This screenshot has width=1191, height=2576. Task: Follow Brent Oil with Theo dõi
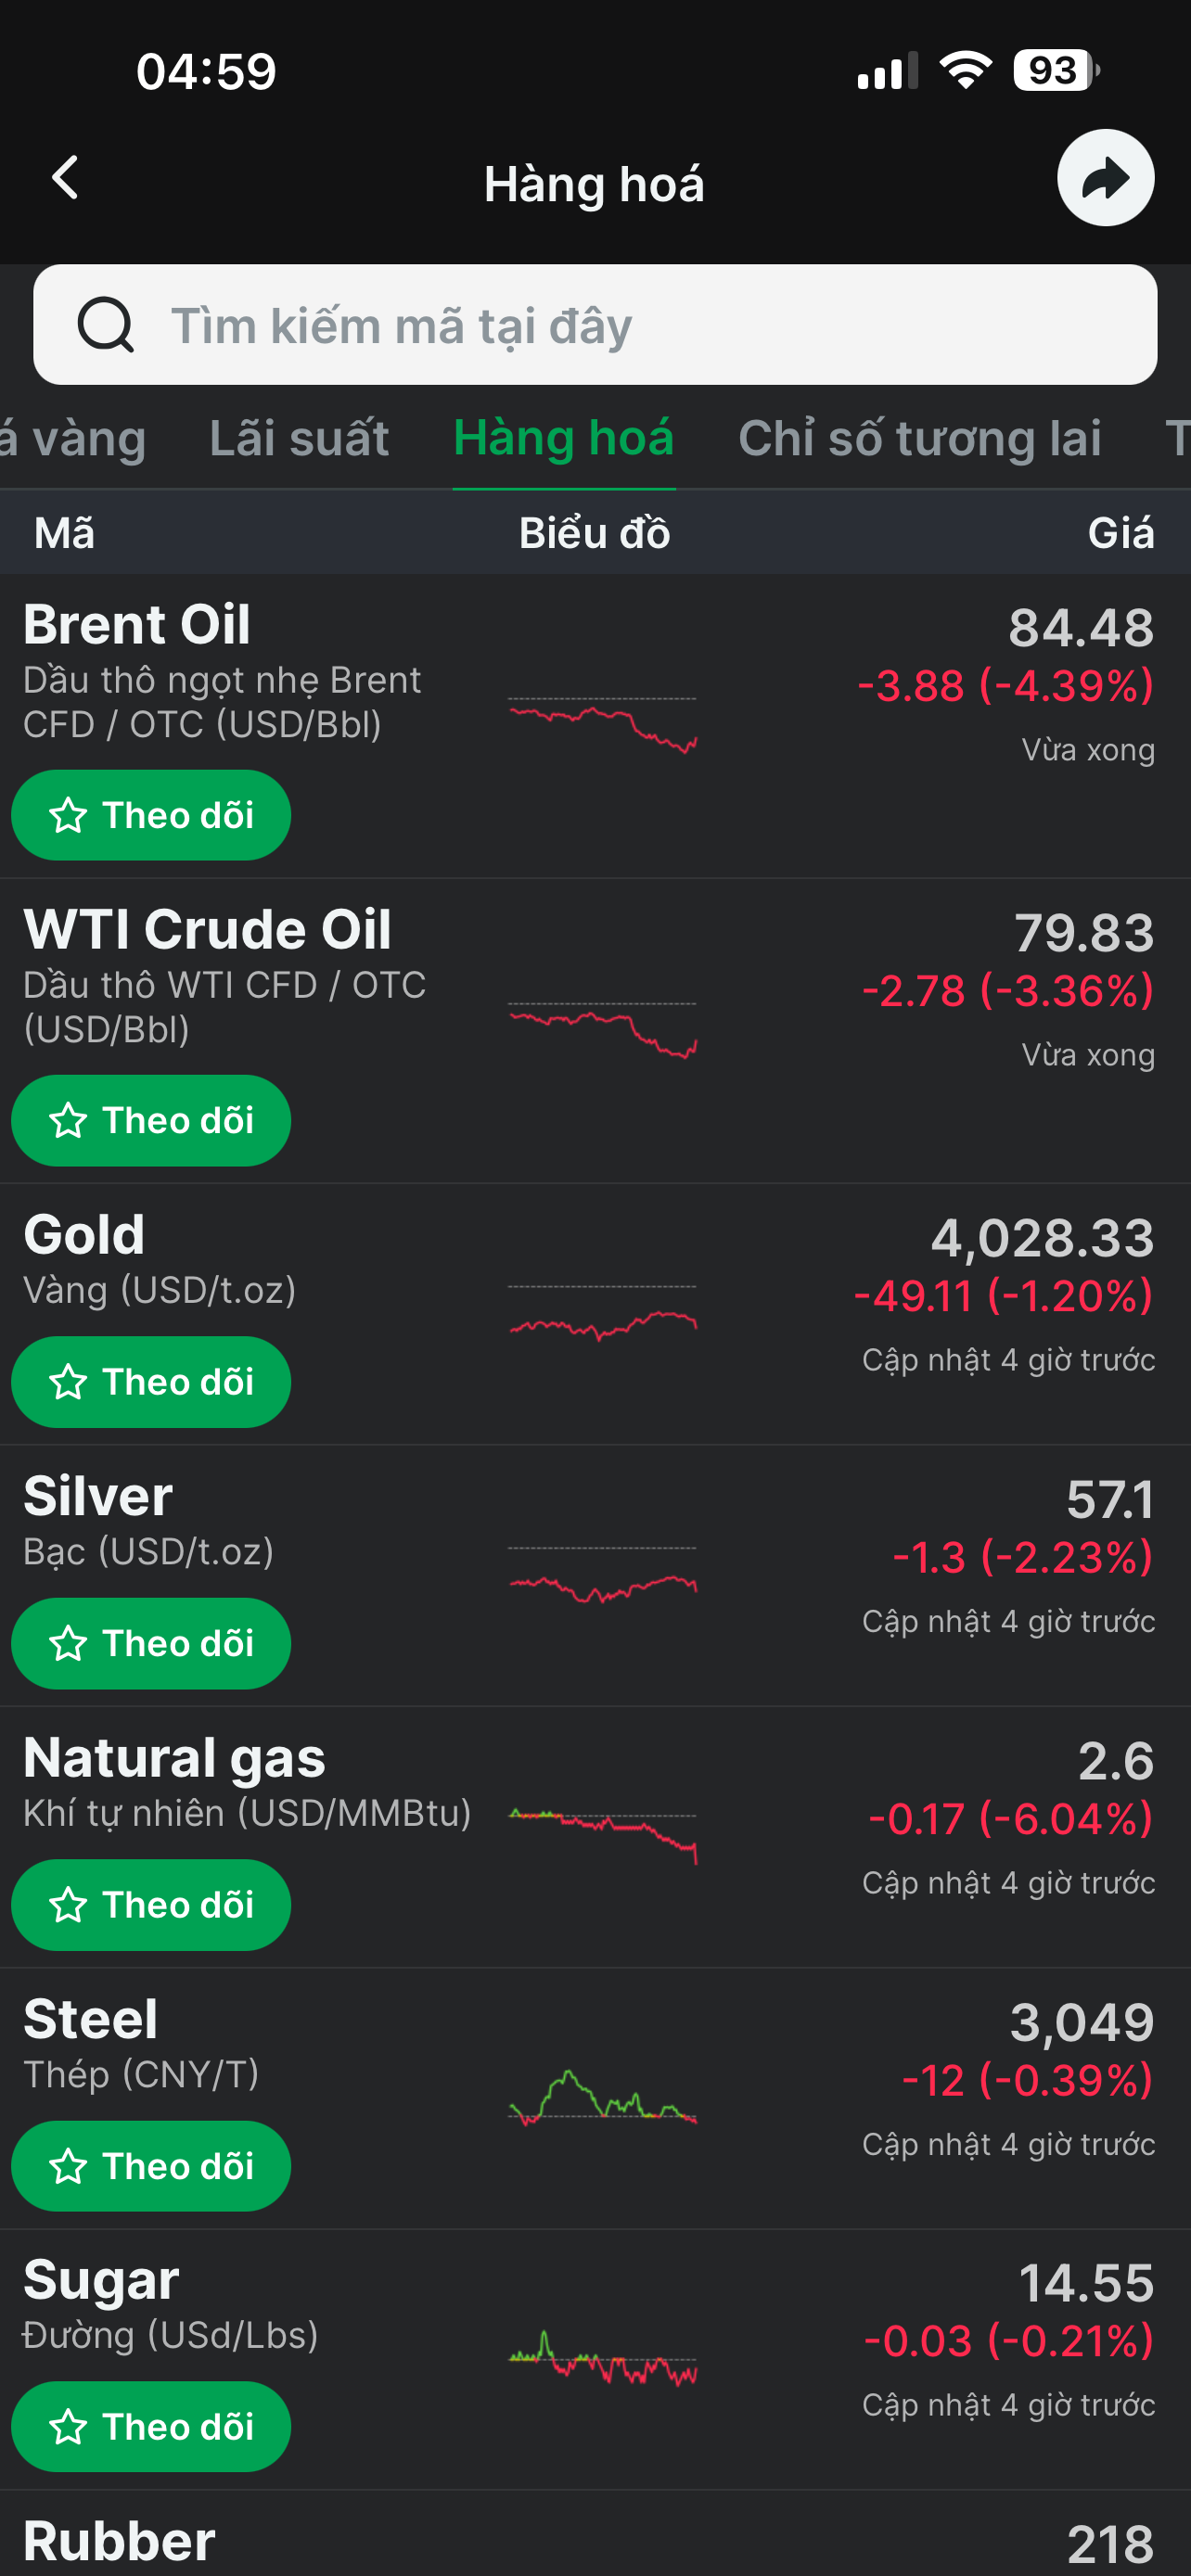click(x=151, y=815)
